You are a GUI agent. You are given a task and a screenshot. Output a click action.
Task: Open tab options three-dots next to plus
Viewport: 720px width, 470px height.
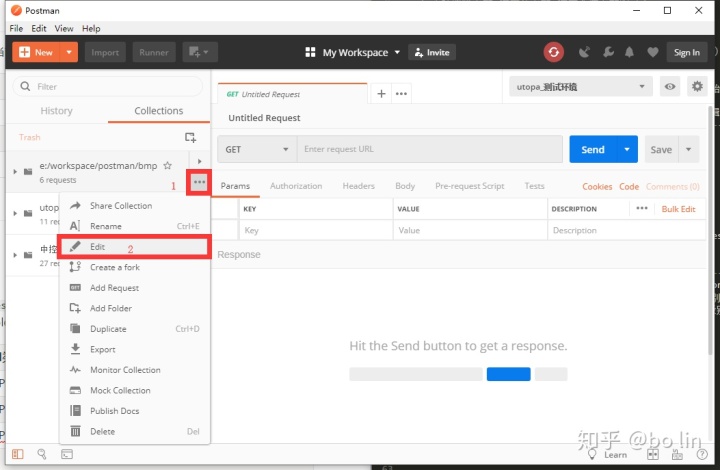point(401,94)
